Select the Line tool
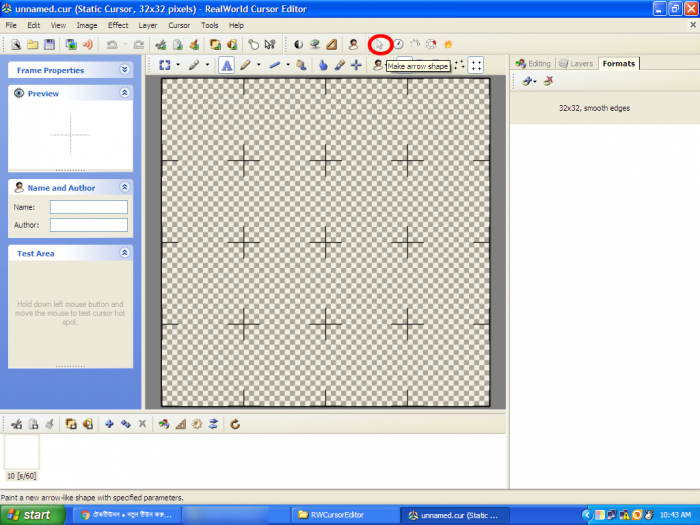Screen dimensions: 700x525 275,65
